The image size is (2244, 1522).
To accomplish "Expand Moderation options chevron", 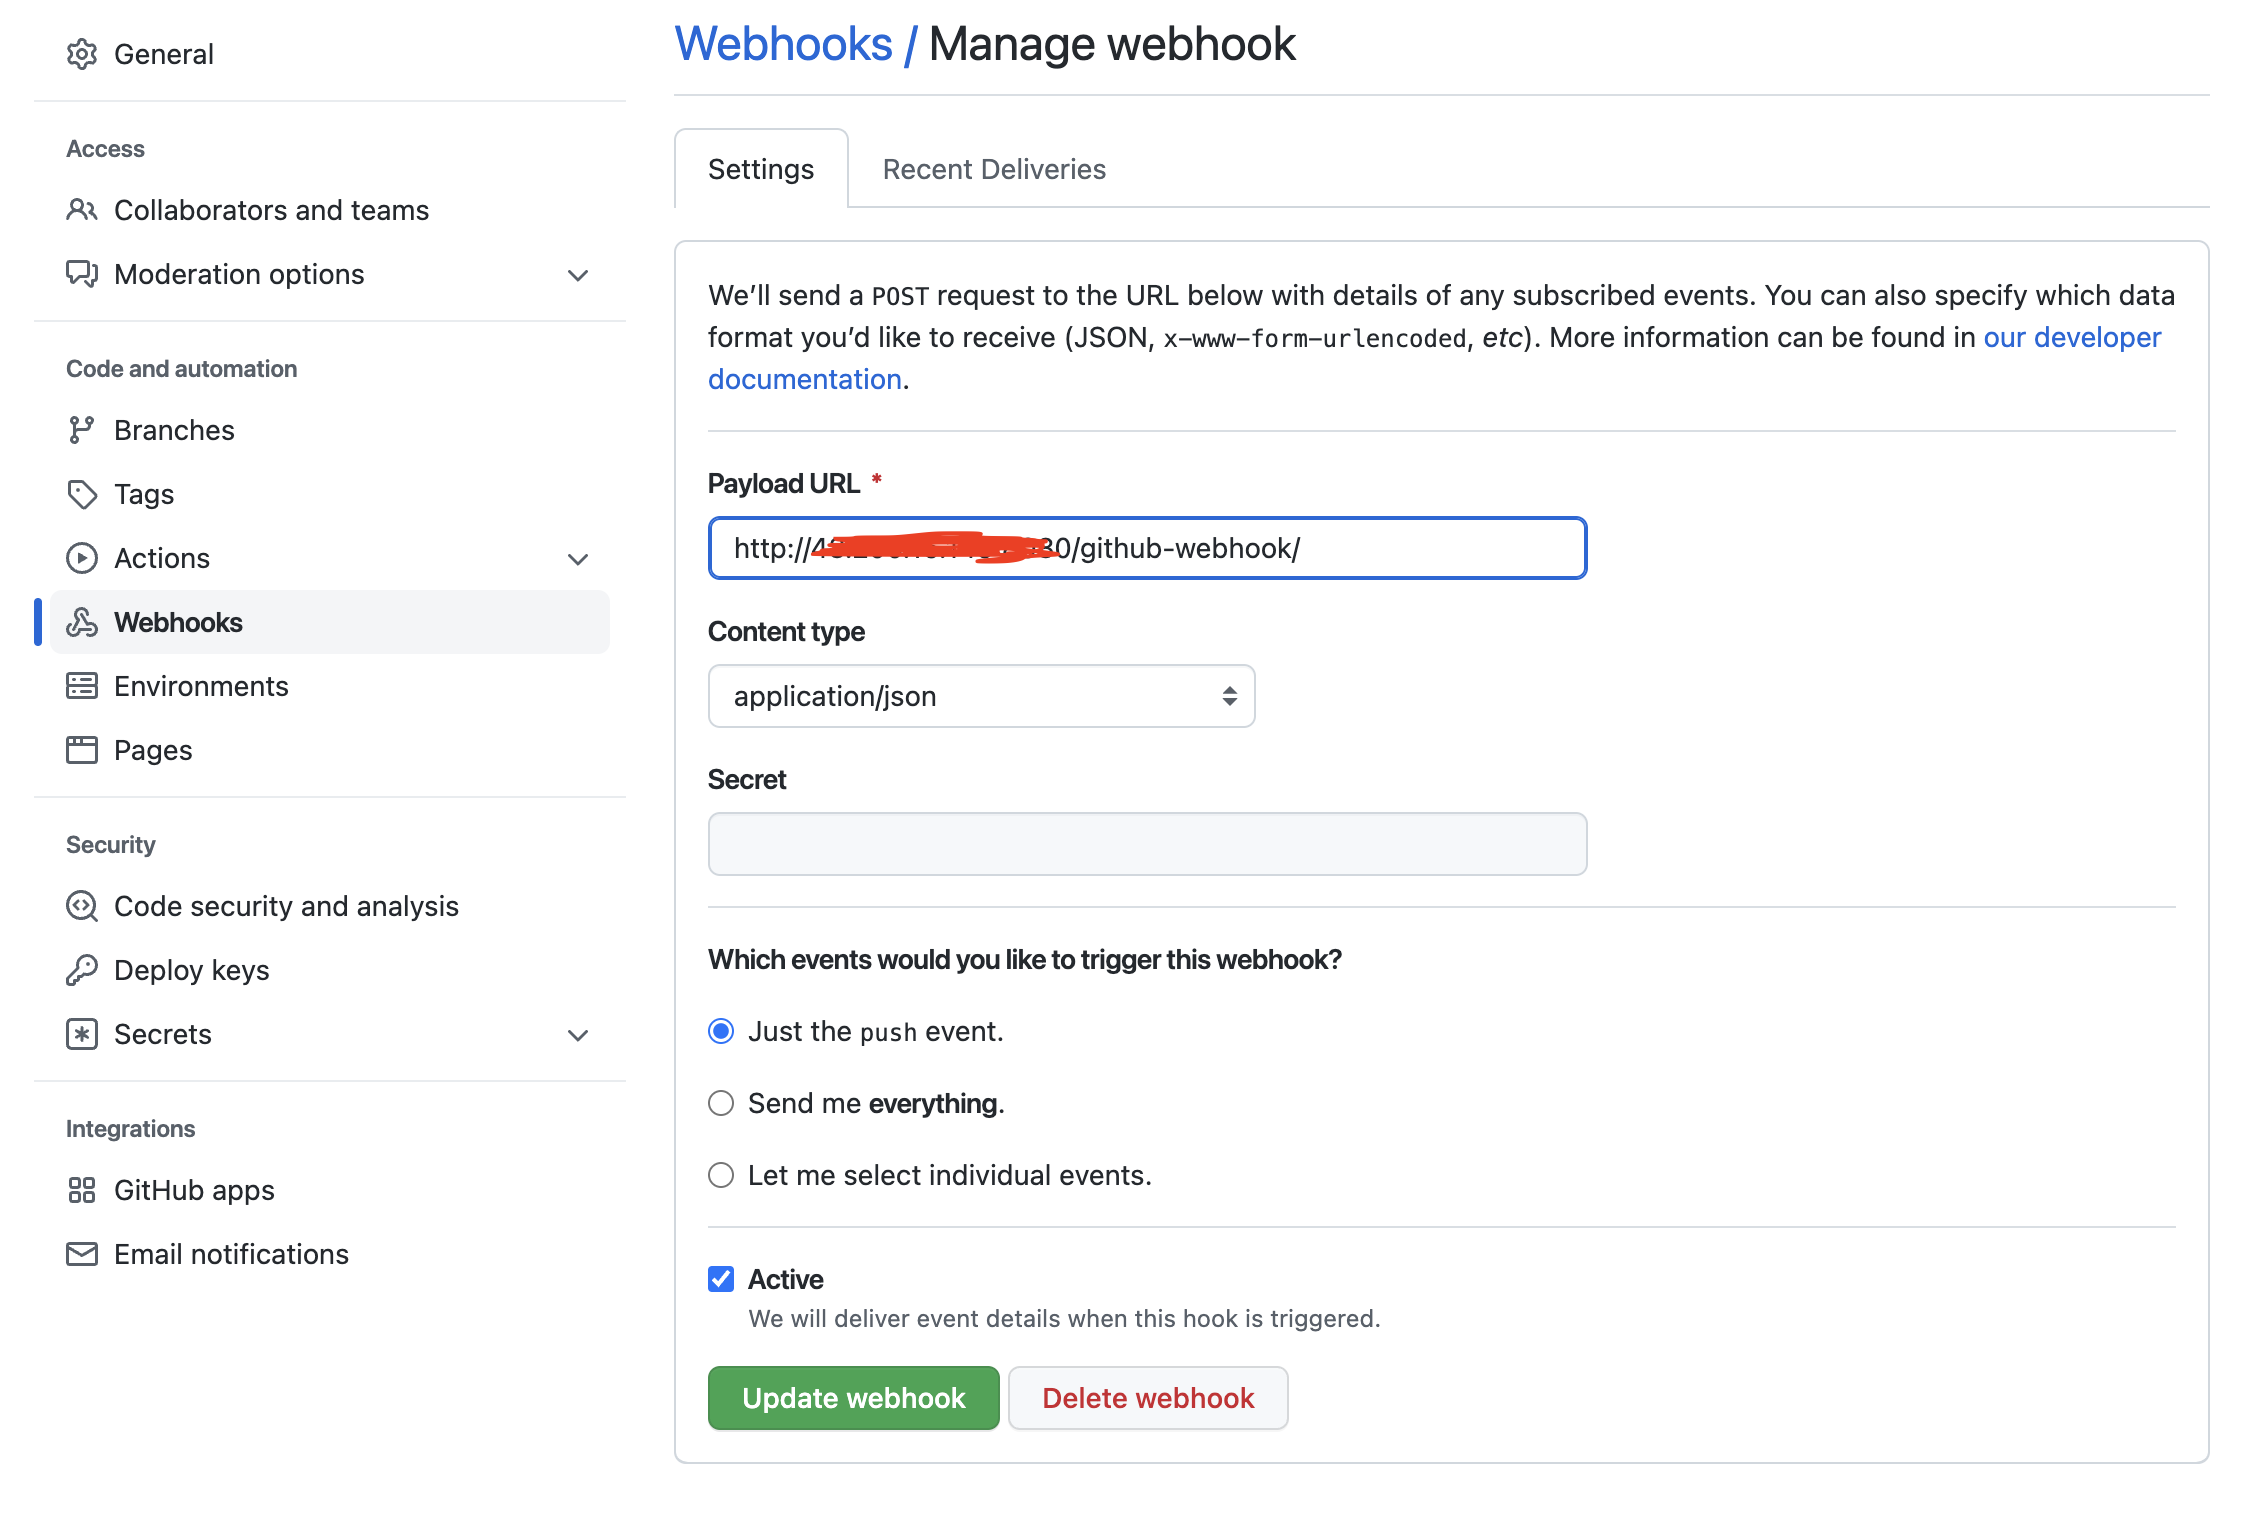I will coord(578,275).
